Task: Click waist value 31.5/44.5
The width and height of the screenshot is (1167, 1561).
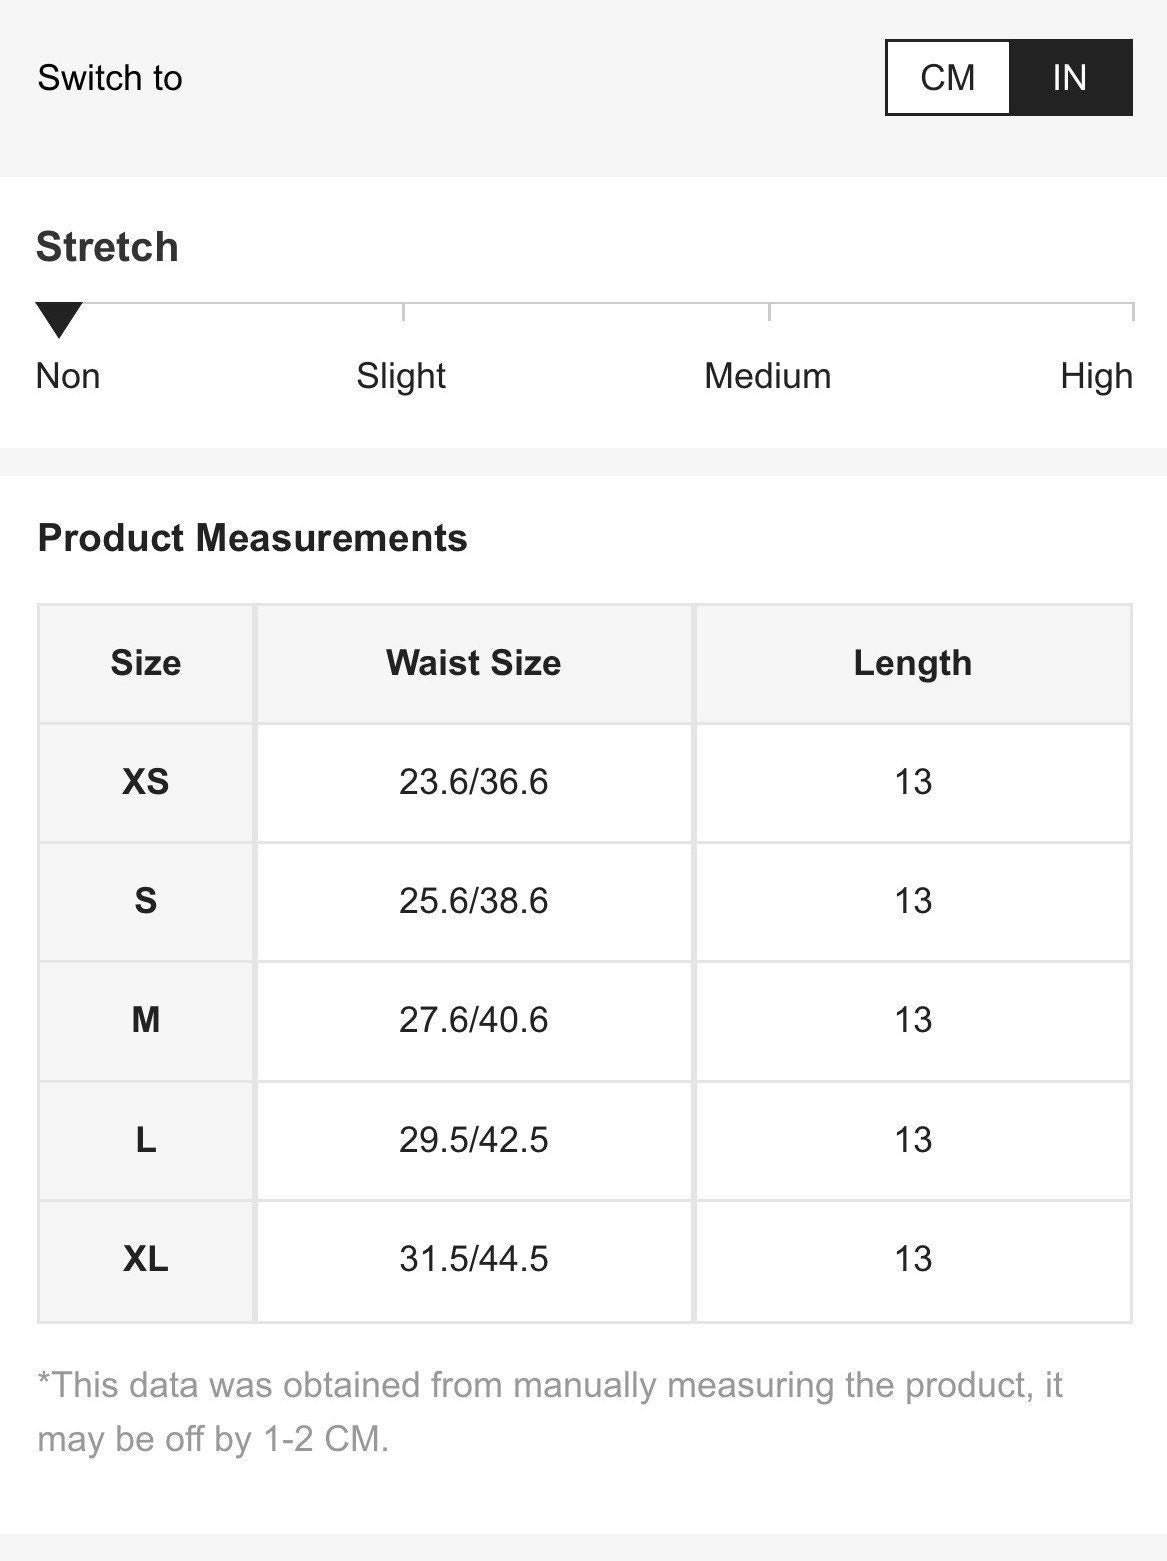Action: point(474,1259)
